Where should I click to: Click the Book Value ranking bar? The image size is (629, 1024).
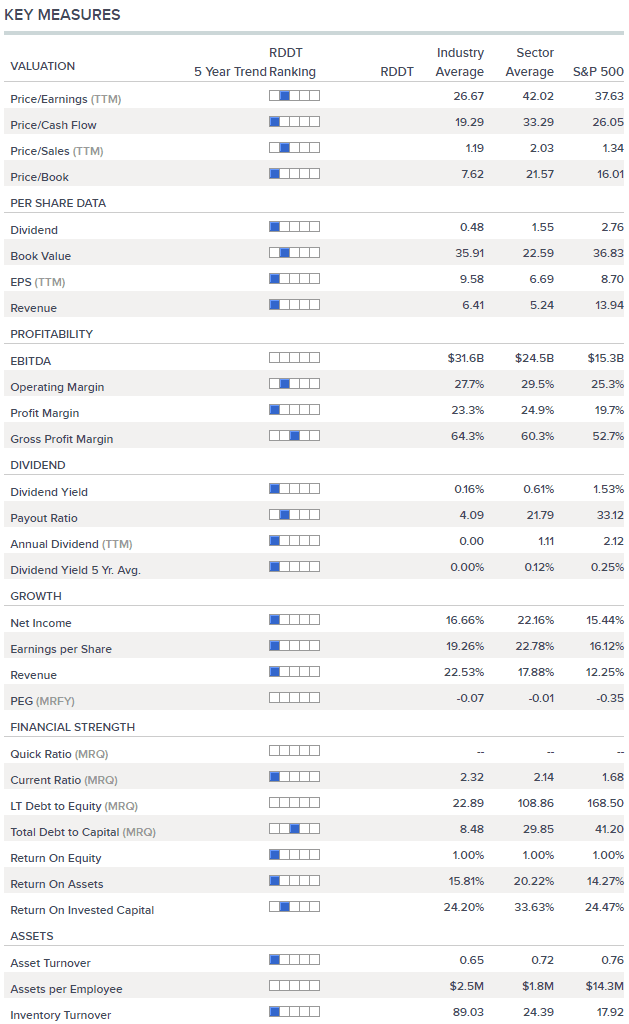(294, 253)
